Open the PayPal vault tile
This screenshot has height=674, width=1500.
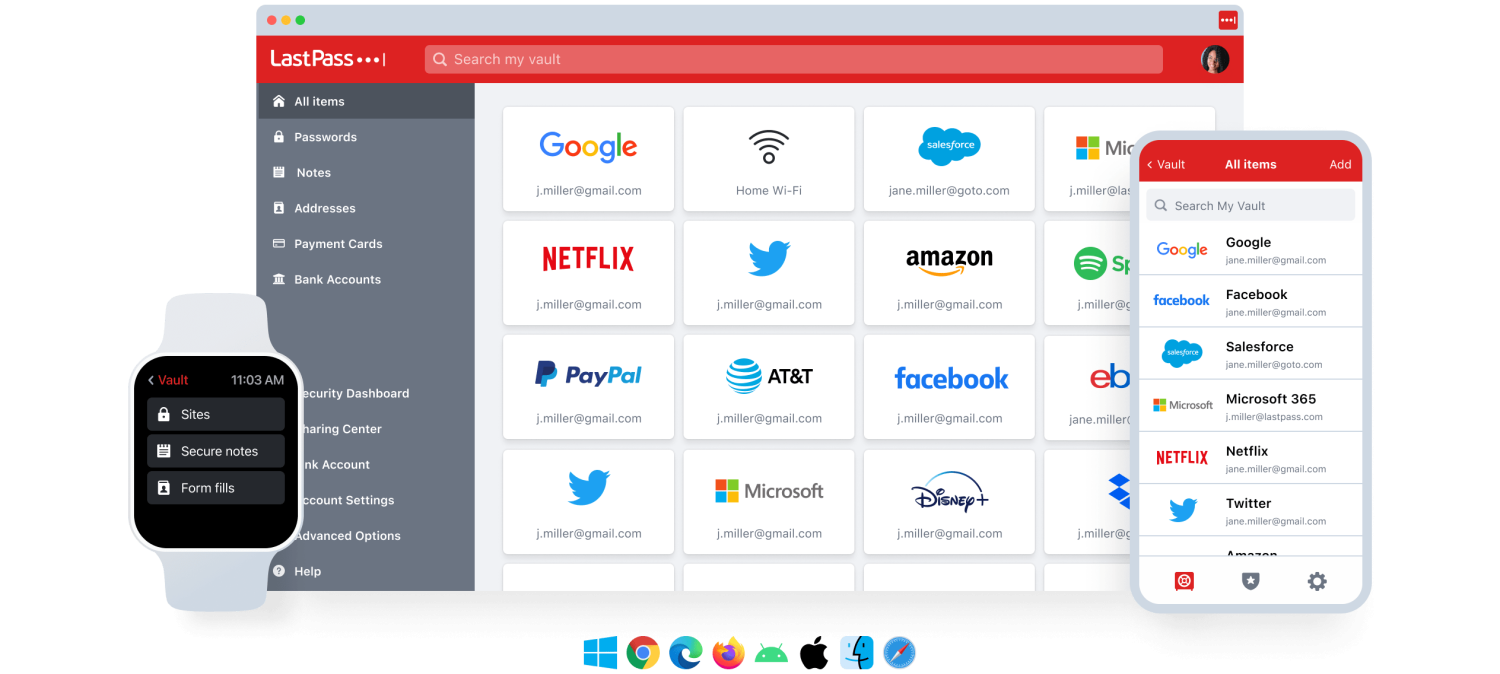[x=588, y=387]
